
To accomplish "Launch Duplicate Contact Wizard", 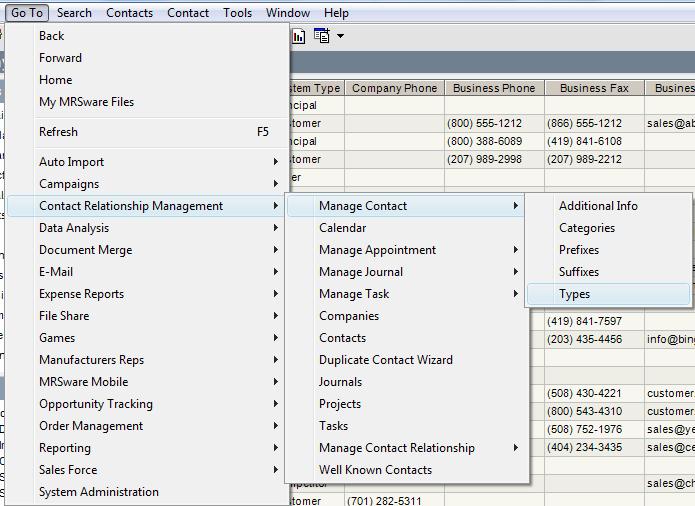I will (406, 360).
